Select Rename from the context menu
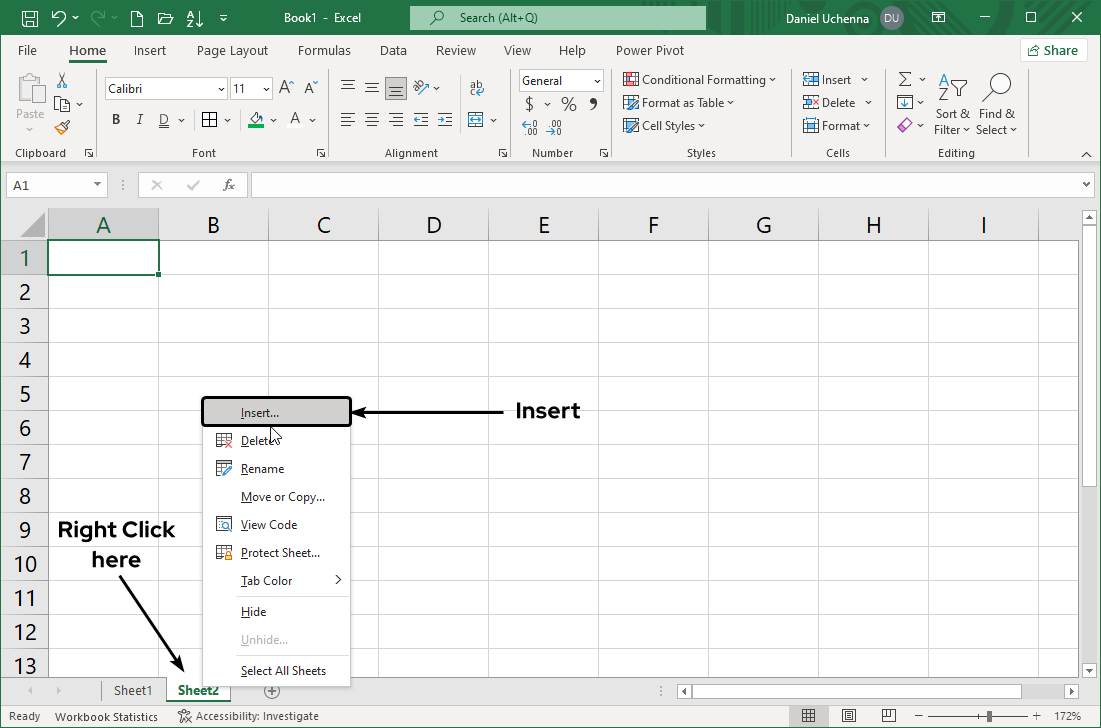The height and width of the screenshot is (728, 1101). 262,468
